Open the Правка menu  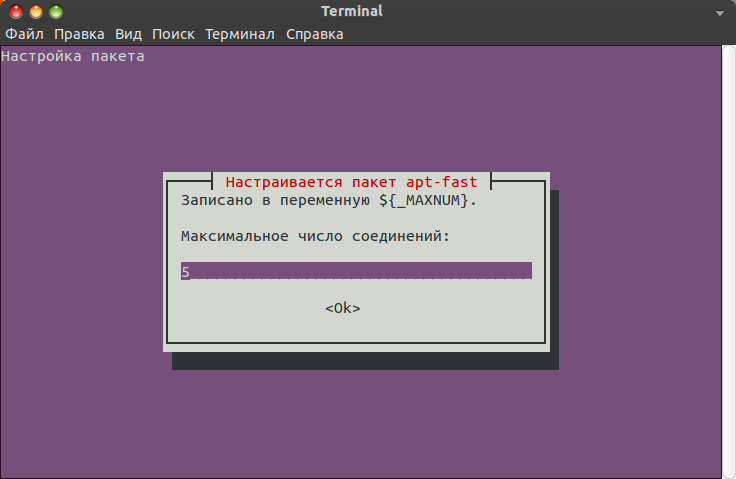(x=79, y=34)
